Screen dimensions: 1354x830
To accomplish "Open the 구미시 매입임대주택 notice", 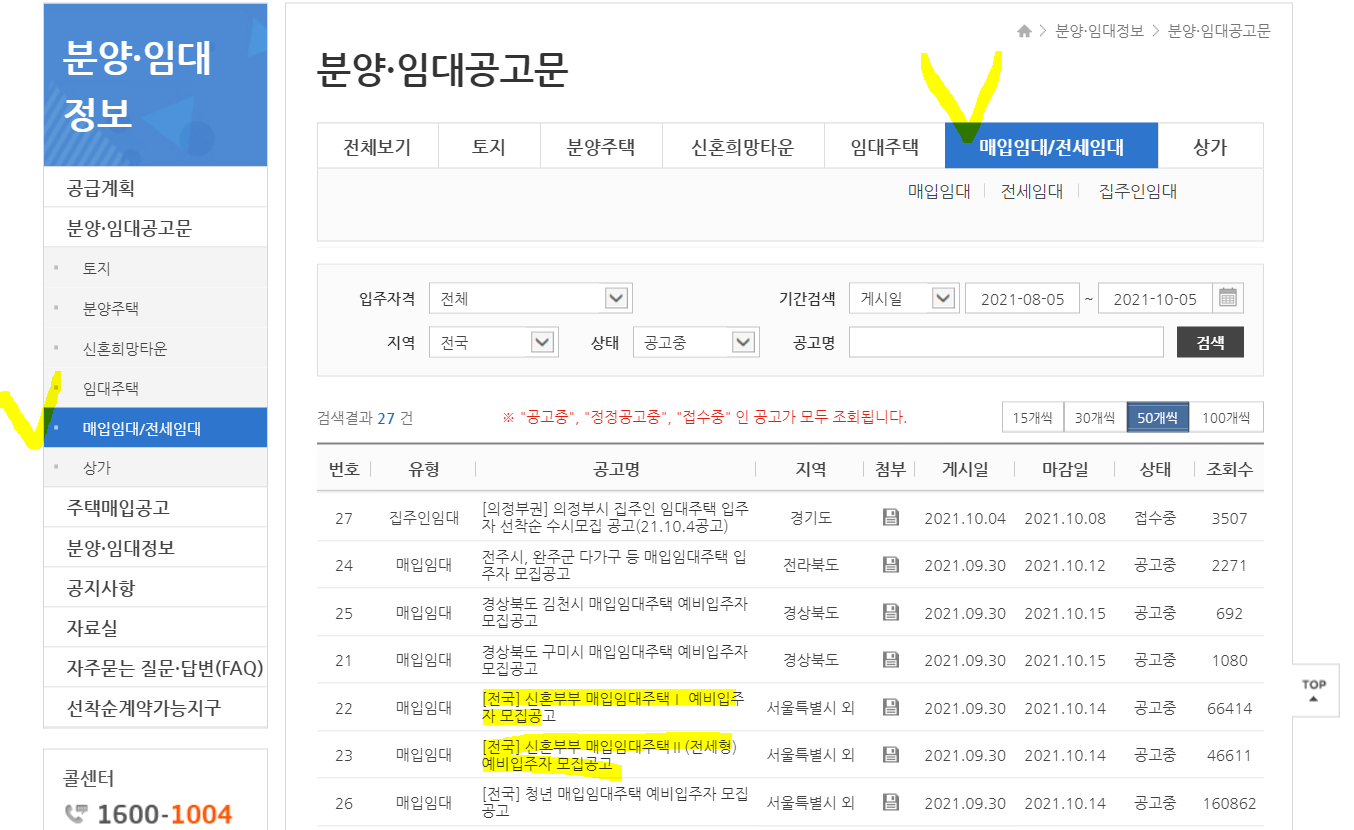I will 614,660.
